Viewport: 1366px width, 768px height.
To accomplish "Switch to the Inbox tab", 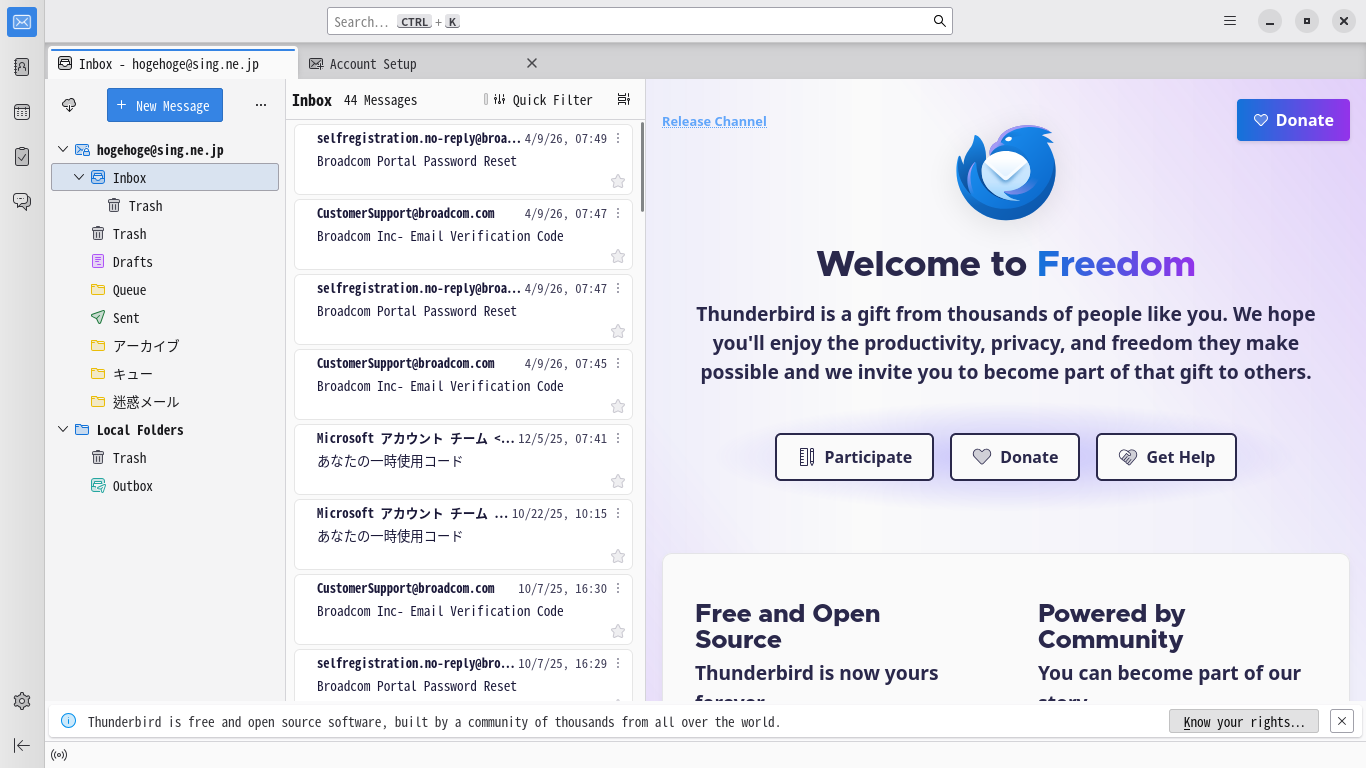I will [172, 63].
